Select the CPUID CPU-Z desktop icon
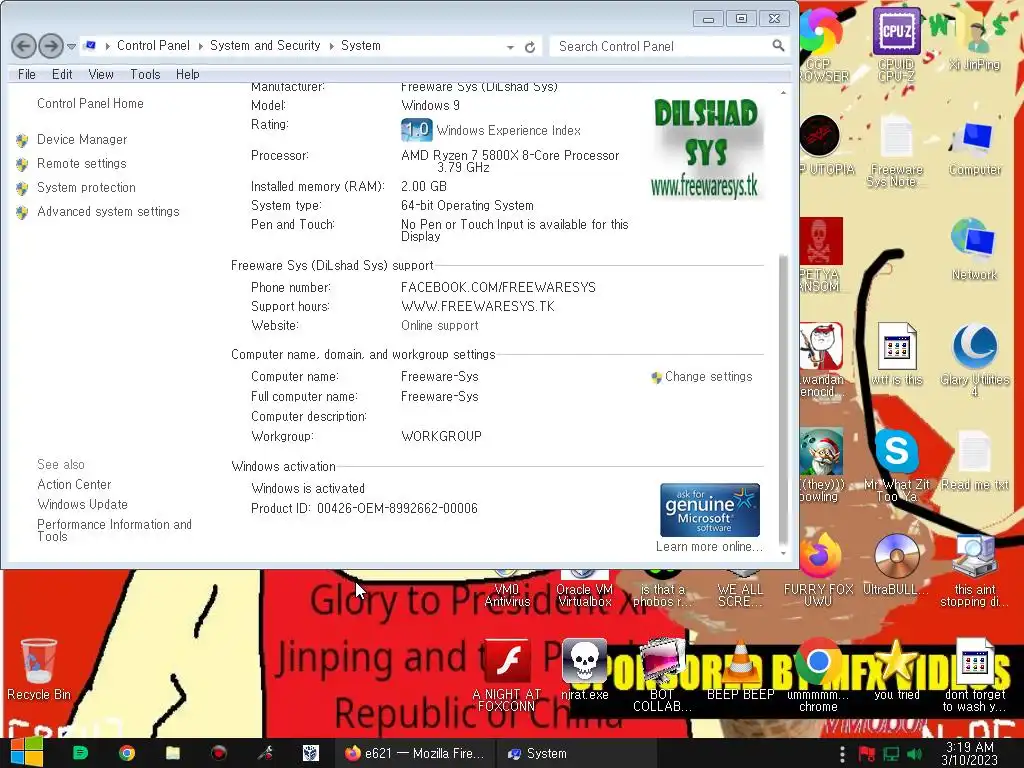The image size is (1024, 768). pos(896,44)
